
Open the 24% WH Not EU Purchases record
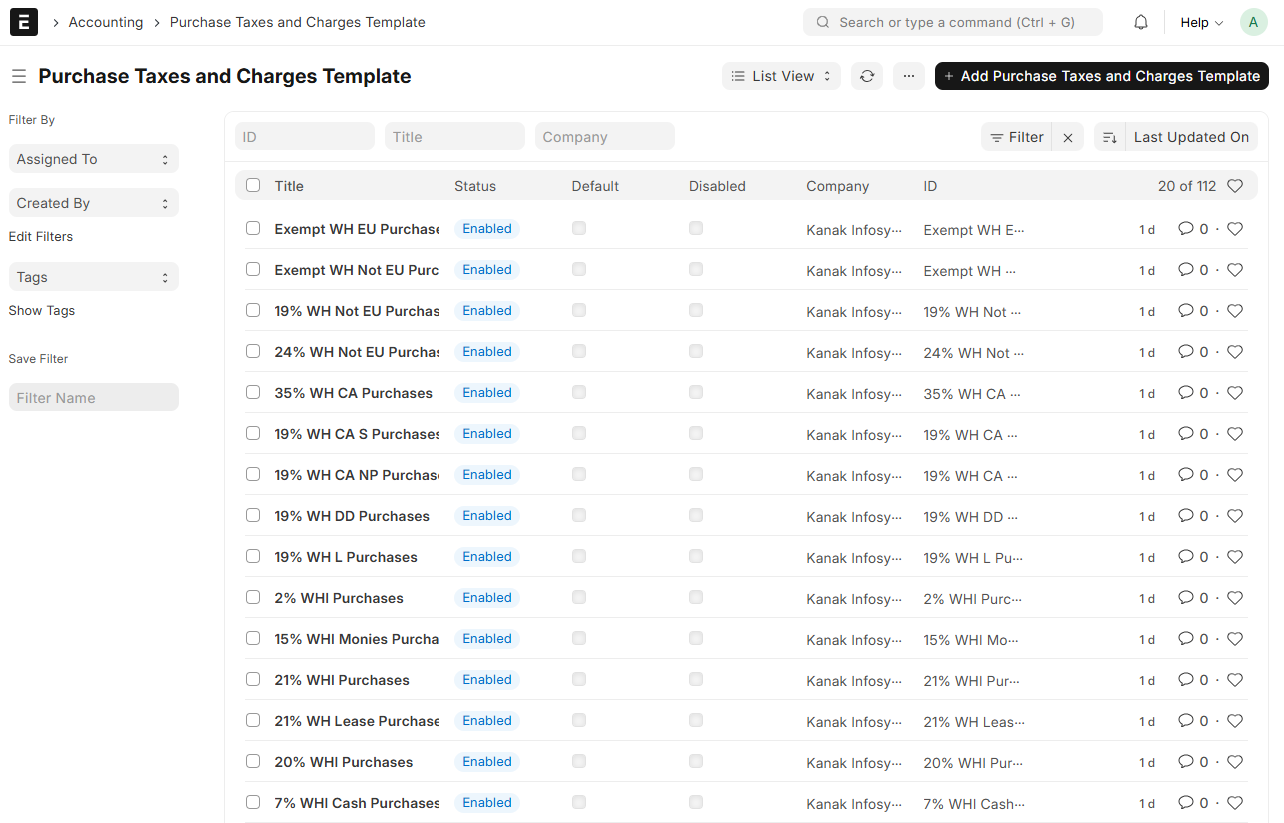pos(357,352)
